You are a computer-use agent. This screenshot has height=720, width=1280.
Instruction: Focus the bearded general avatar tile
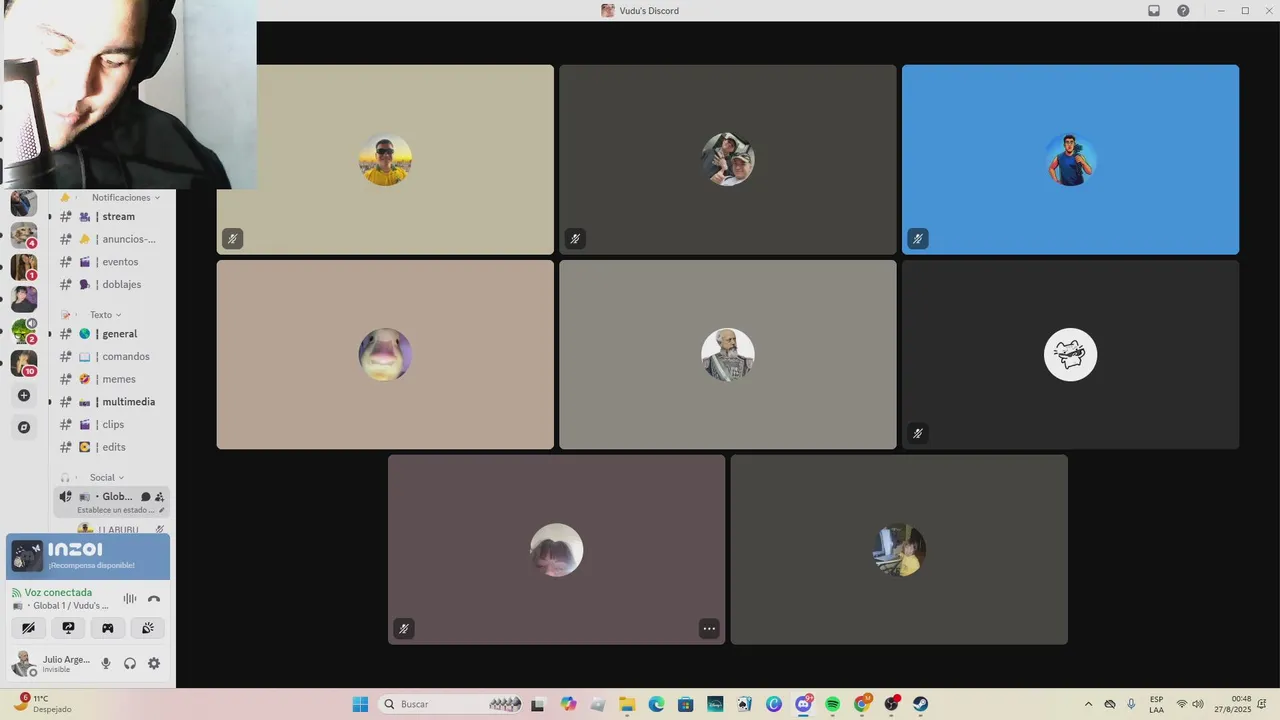click(x=728, y=355)
